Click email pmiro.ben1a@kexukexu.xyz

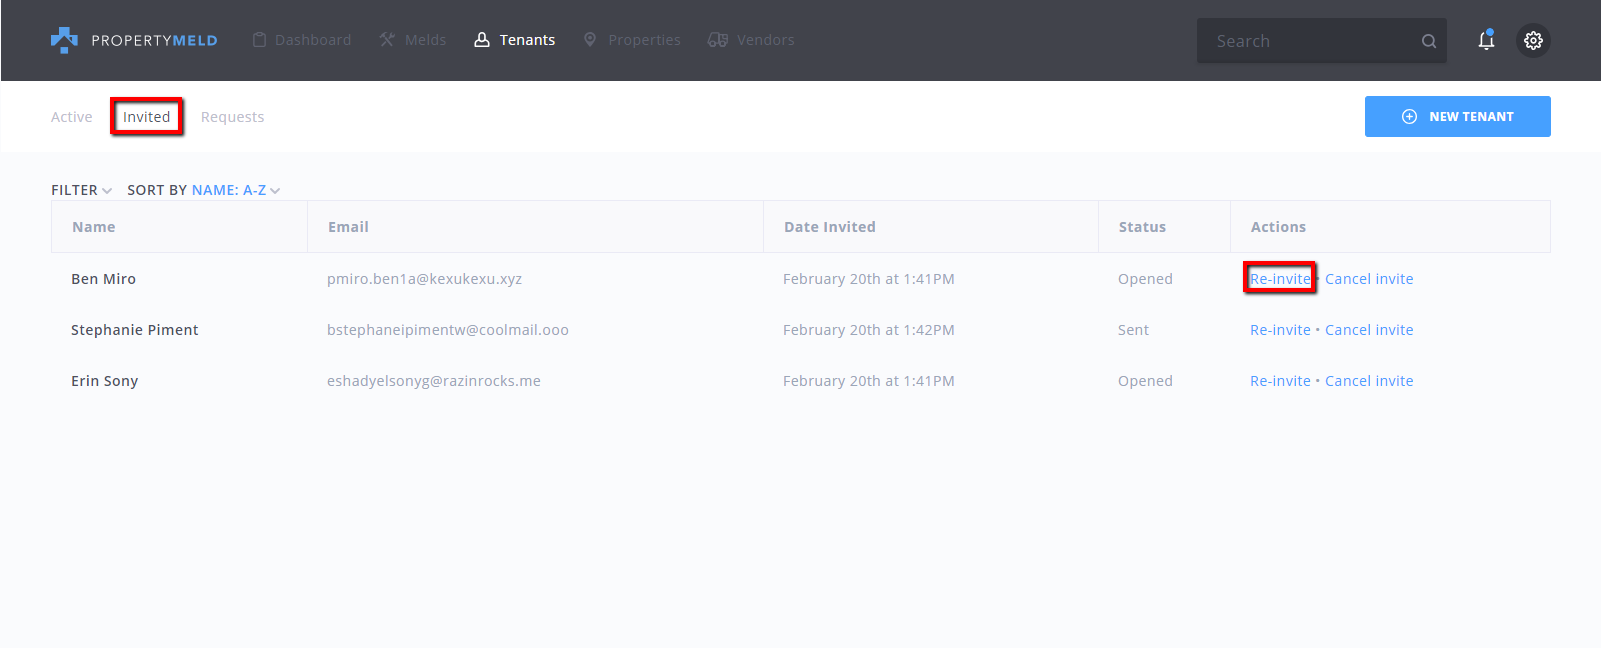[x=424, y=279]
